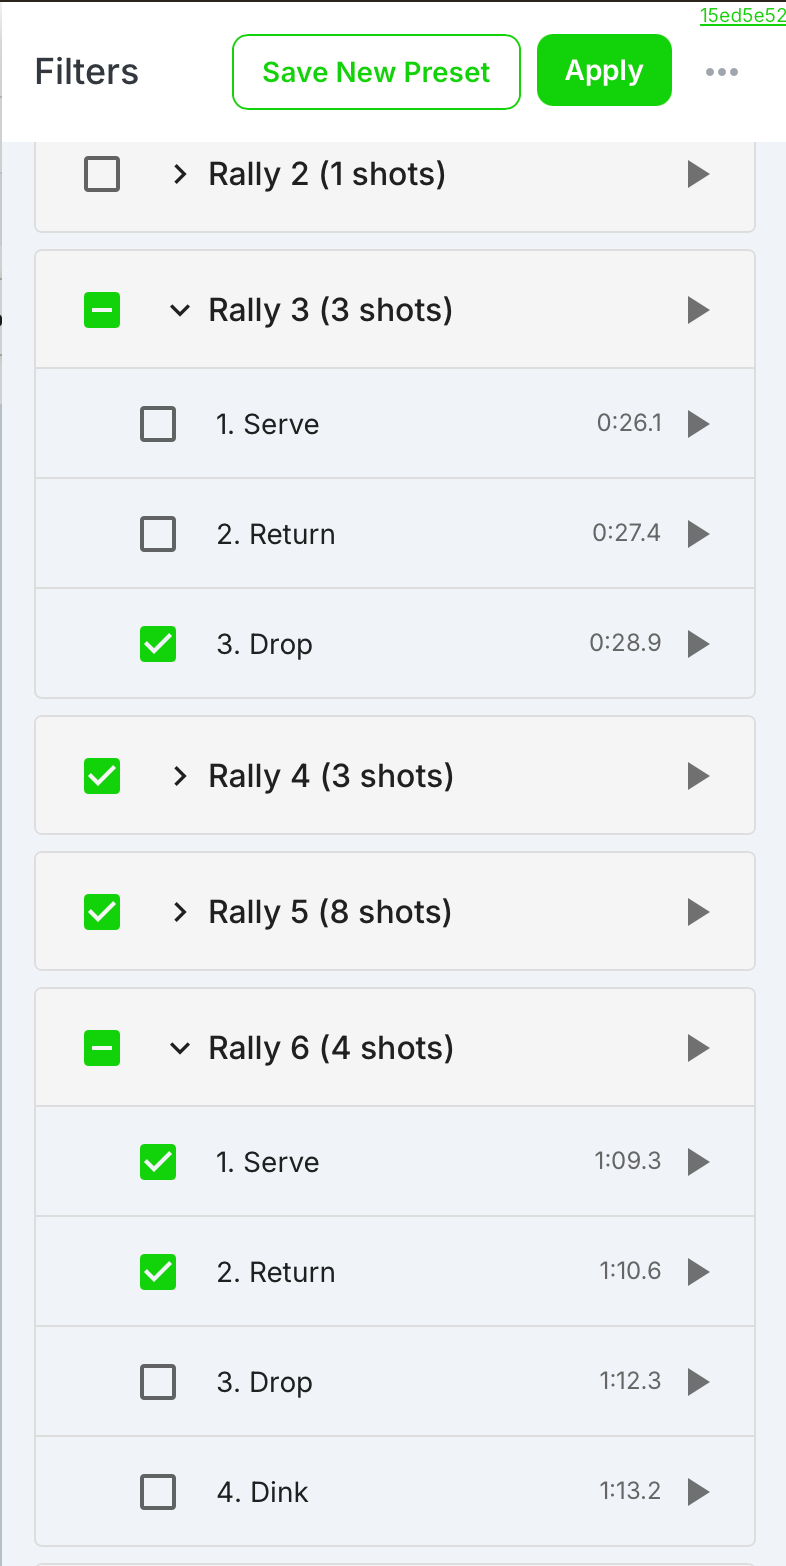Play the Dink shot at 1:13.2
Screen dimensions: 786x1566
[x=698, y=1492]
